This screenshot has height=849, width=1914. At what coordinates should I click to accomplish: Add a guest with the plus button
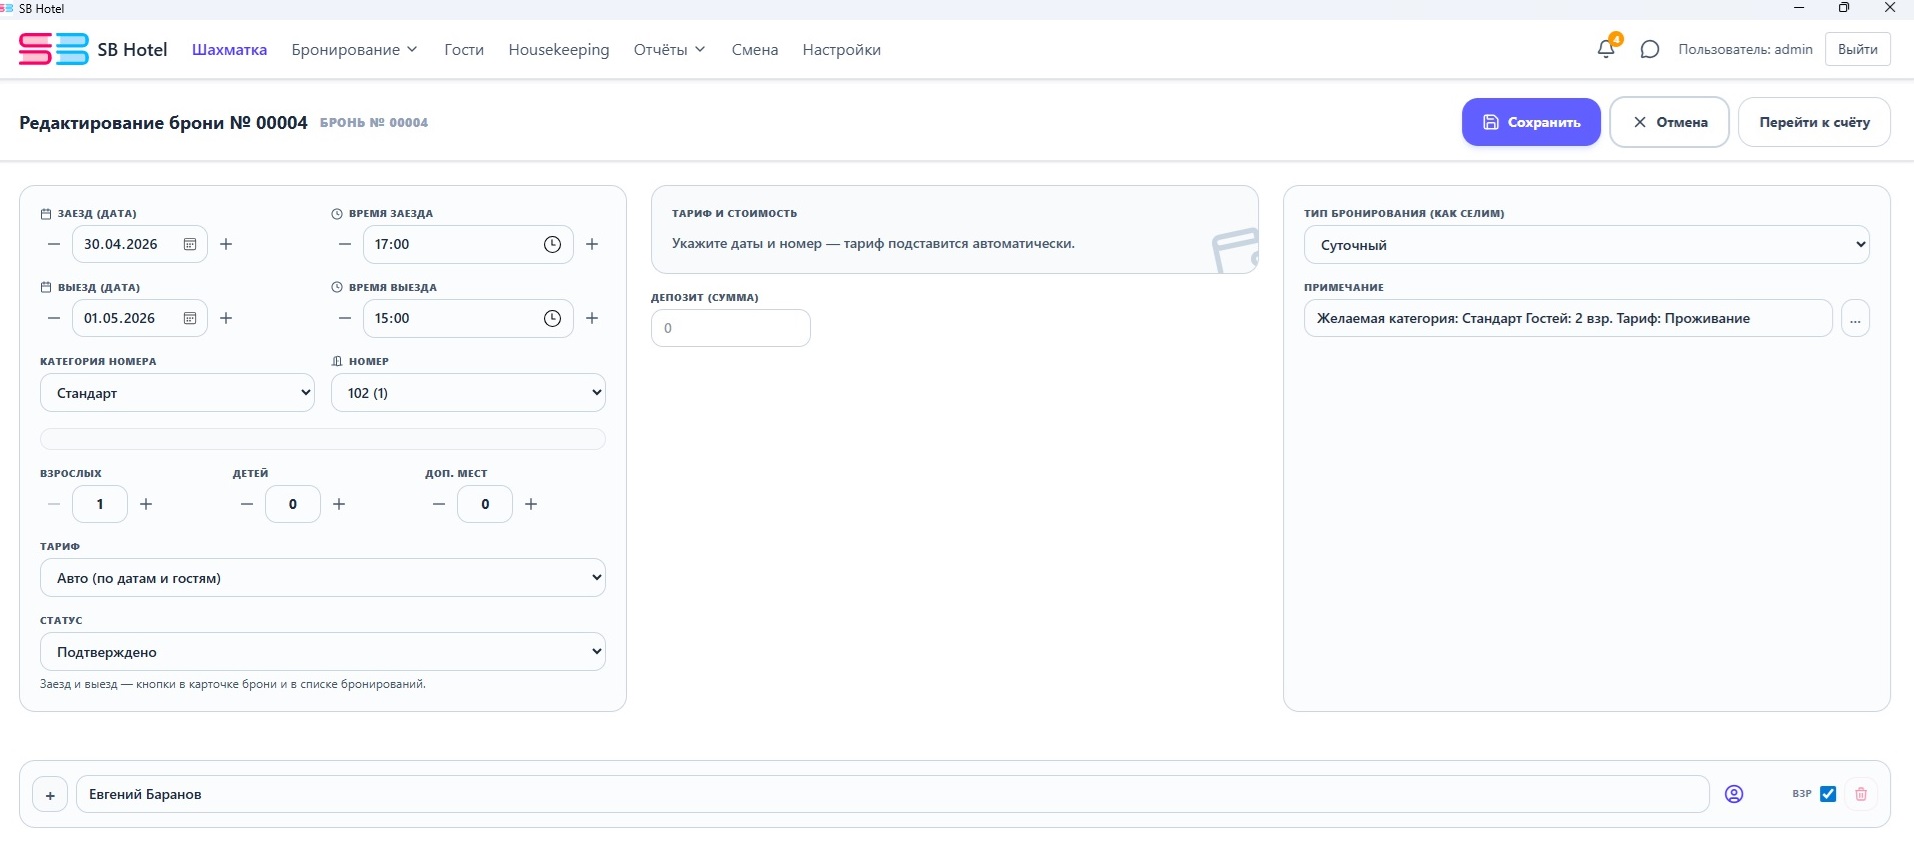[x=50, y=795]
